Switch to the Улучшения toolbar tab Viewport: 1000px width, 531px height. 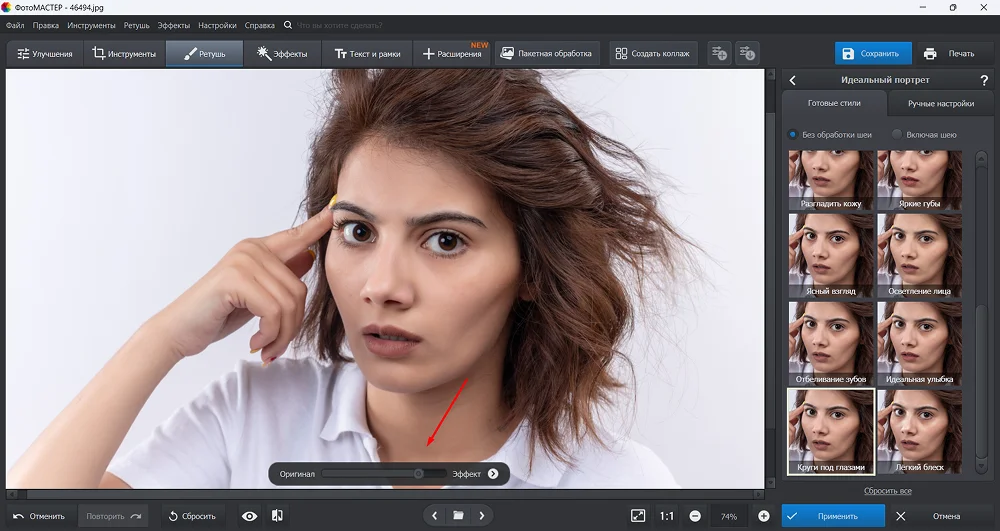point(45,54)
